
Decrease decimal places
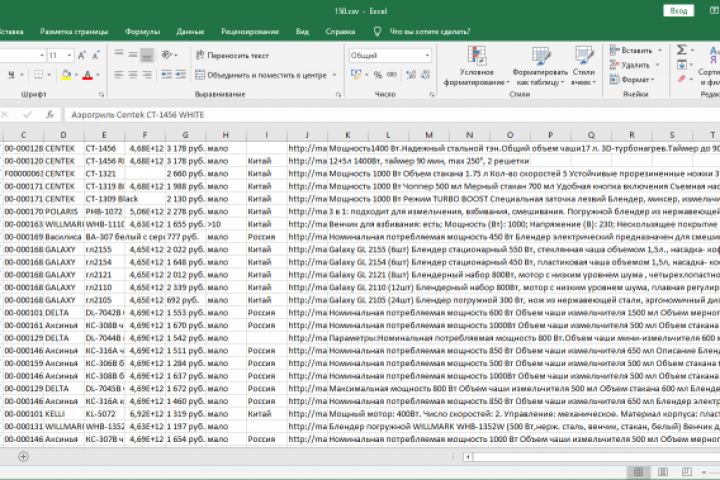tap(425, 75)
